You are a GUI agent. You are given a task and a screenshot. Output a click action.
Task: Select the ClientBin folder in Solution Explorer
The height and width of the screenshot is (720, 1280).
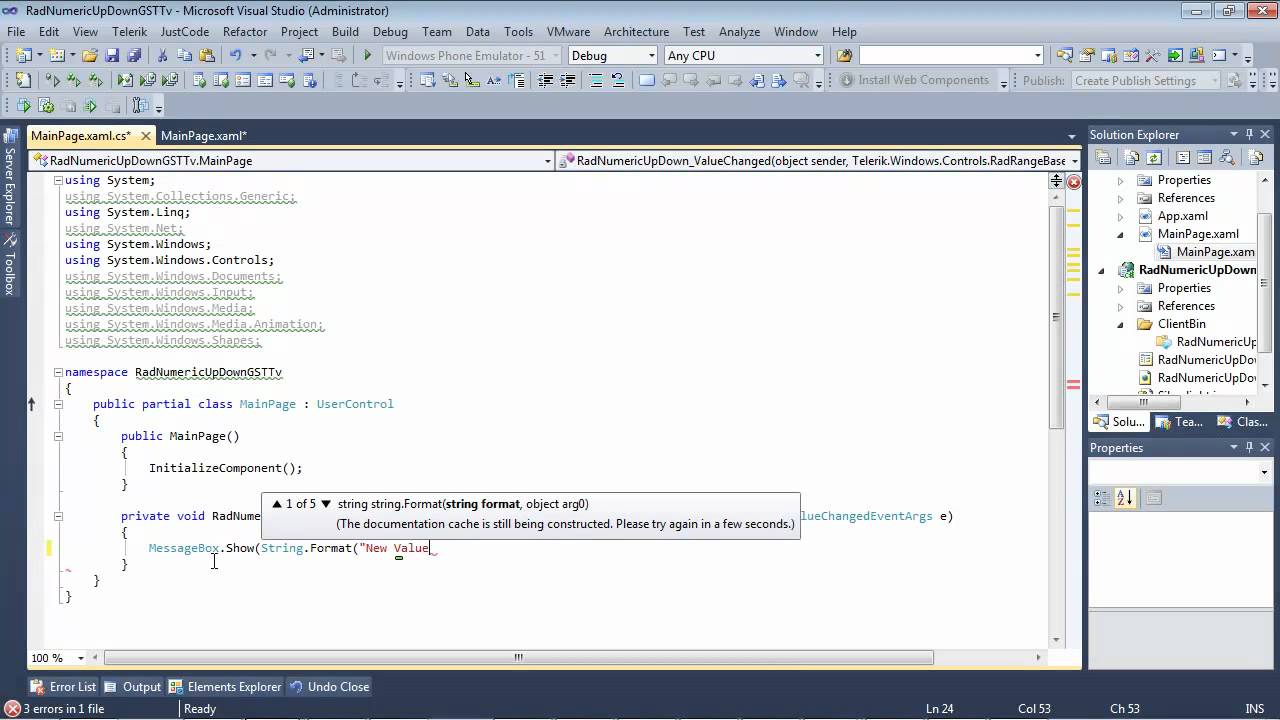pos(1181,324)
